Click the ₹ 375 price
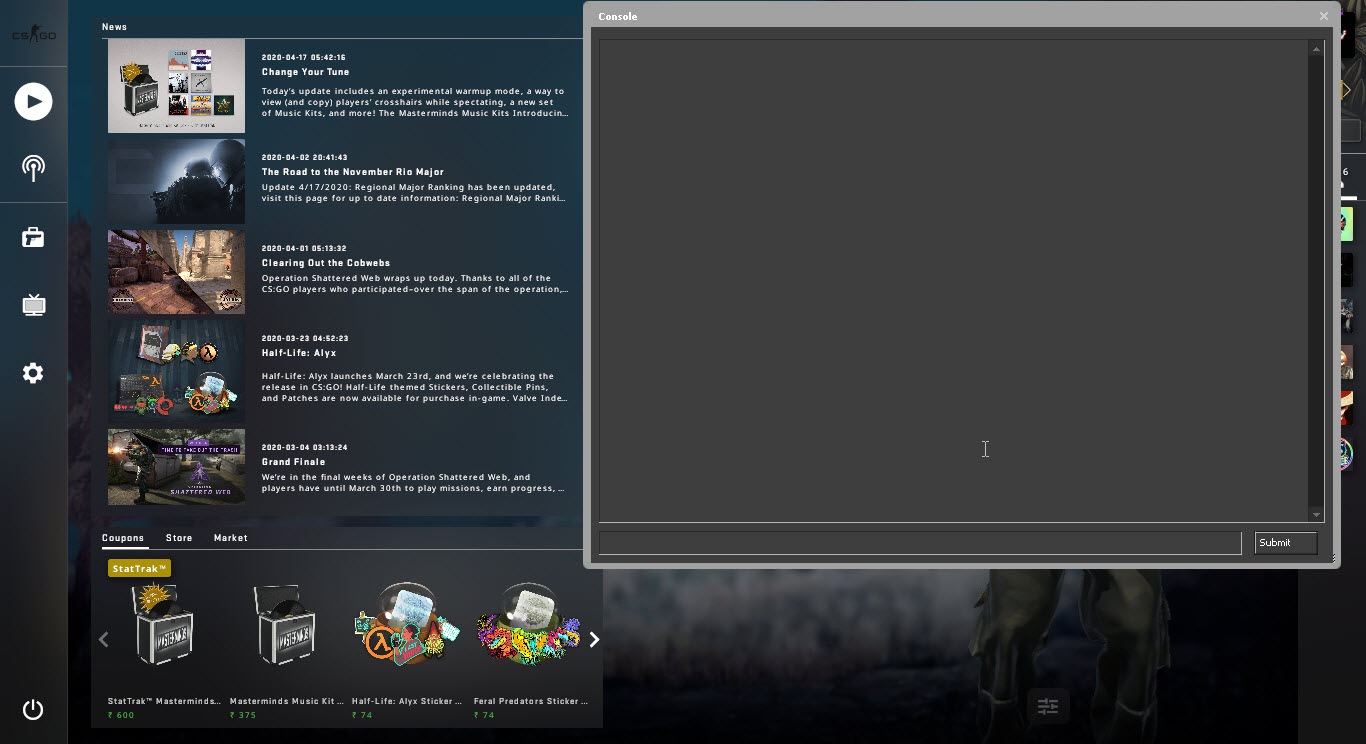This screenshot has height=744, width=1366. click(x=243, y=715)
